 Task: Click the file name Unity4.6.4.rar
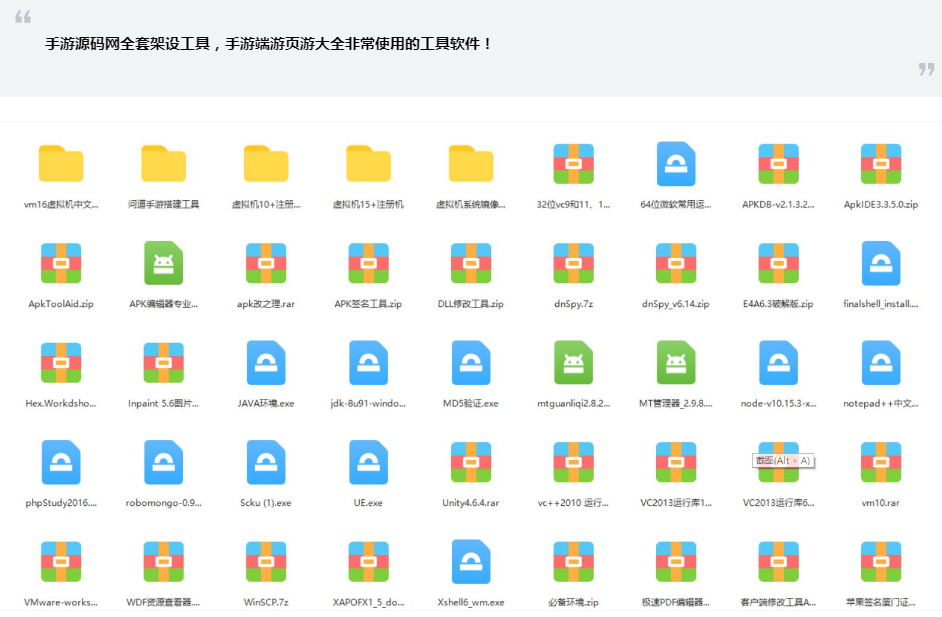coord(471,503)
